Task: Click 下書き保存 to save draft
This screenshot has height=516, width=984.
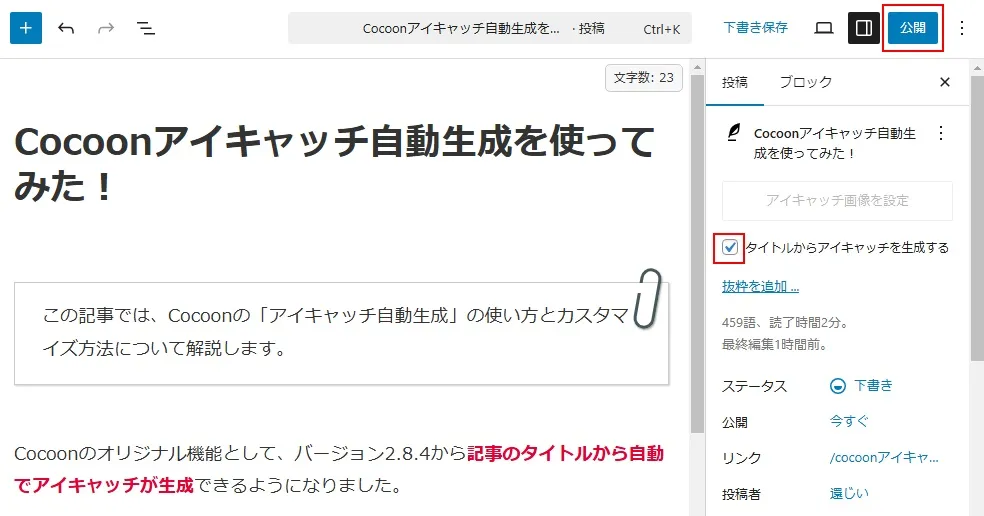Action: [x=755, y=28]
